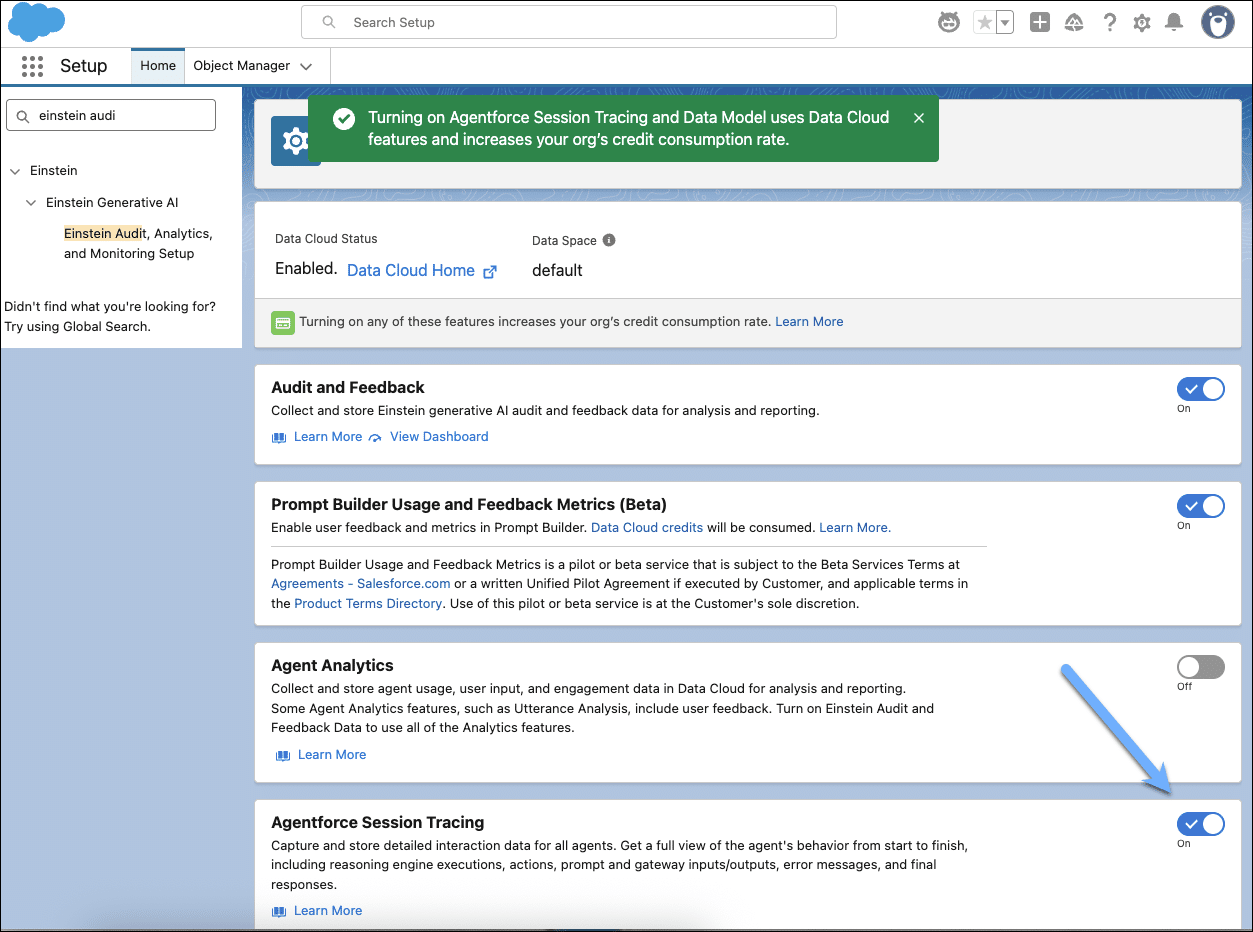The image size is (1253, 932).
Task: Click the Quick Find magnifier icon
Action: (23, 116)
